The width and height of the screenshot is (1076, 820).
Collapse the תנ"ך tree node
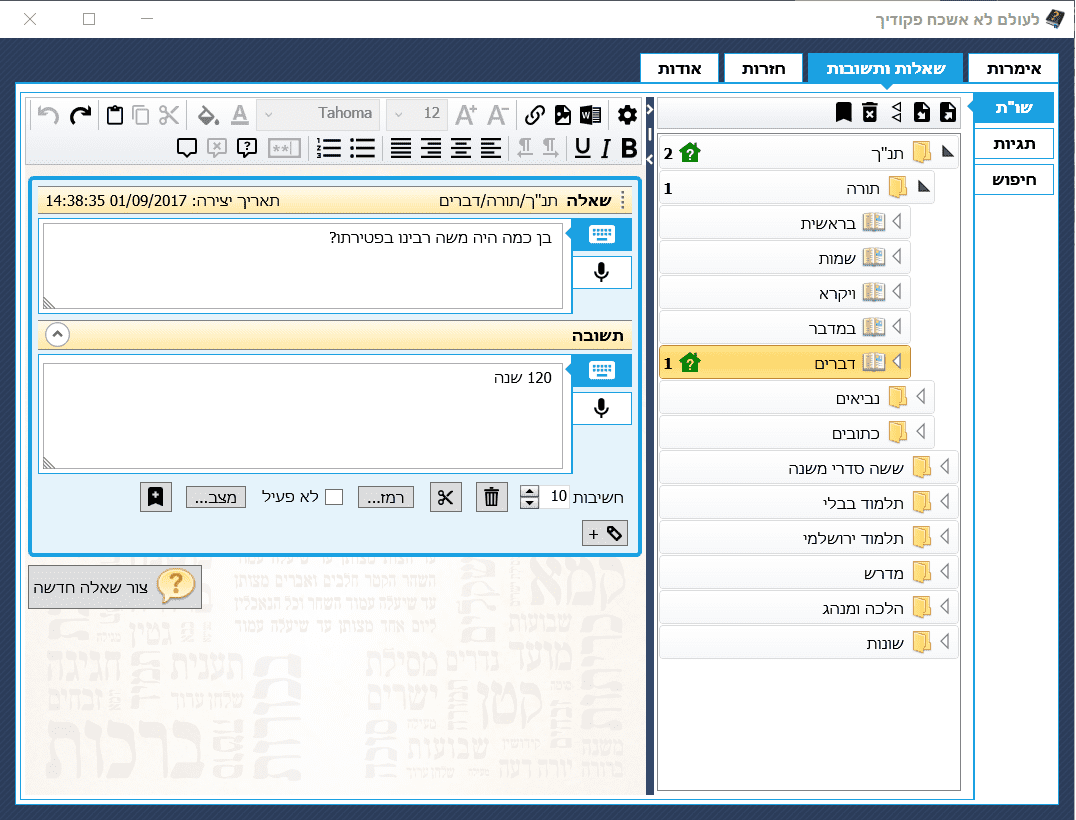(948, 152)
